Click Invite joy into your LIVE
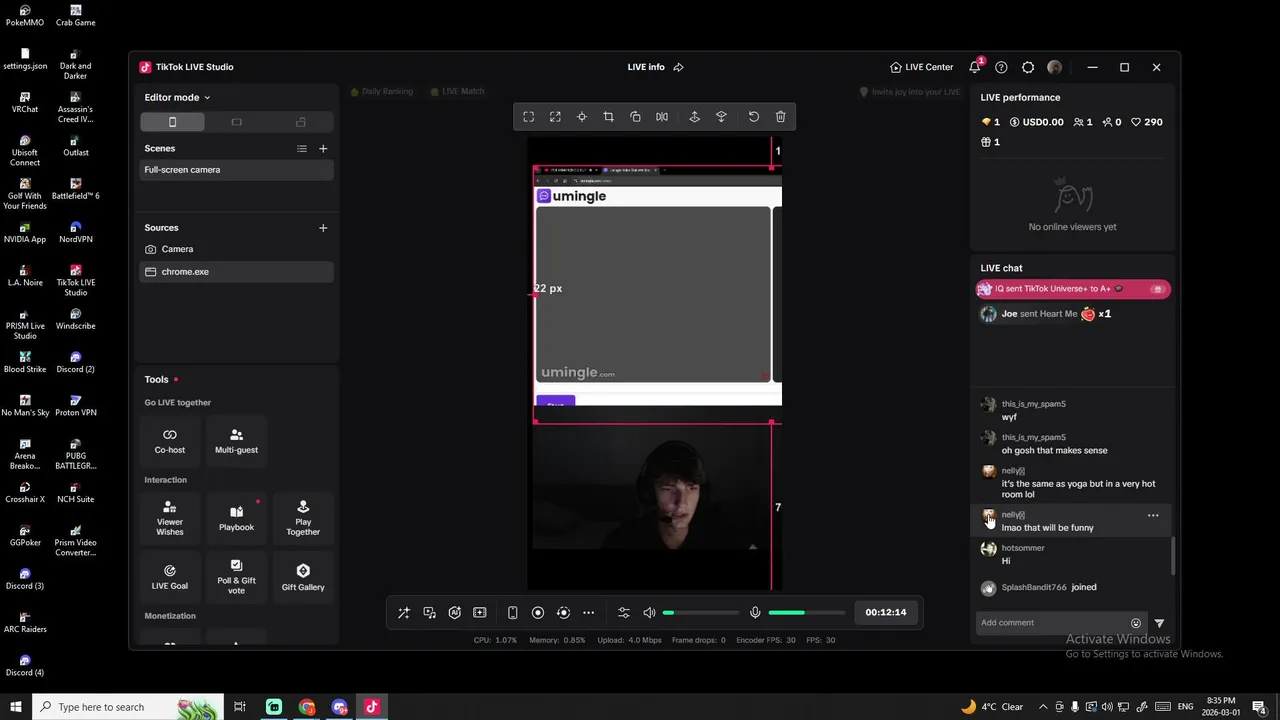The width and height of the screenshot is (1280, 720). (x=910, y=91)
